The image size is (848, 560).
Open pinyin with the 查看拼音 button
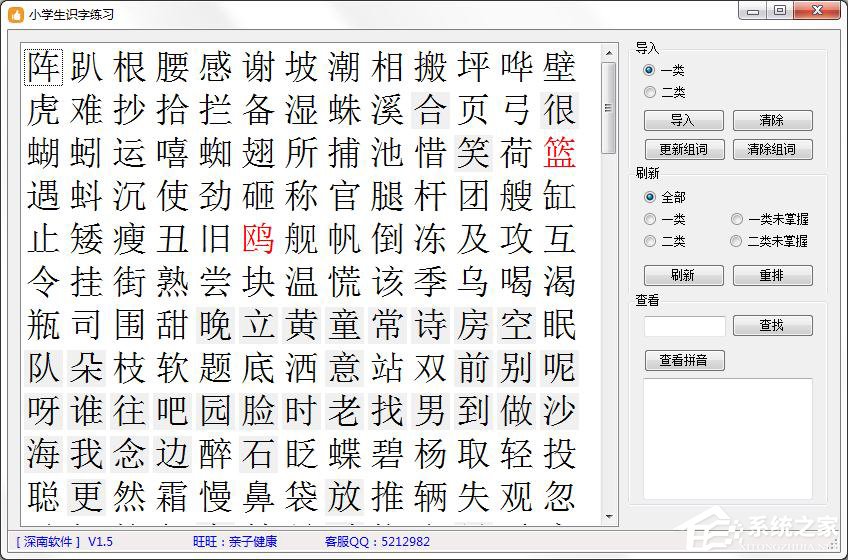[x=683, y=360]
